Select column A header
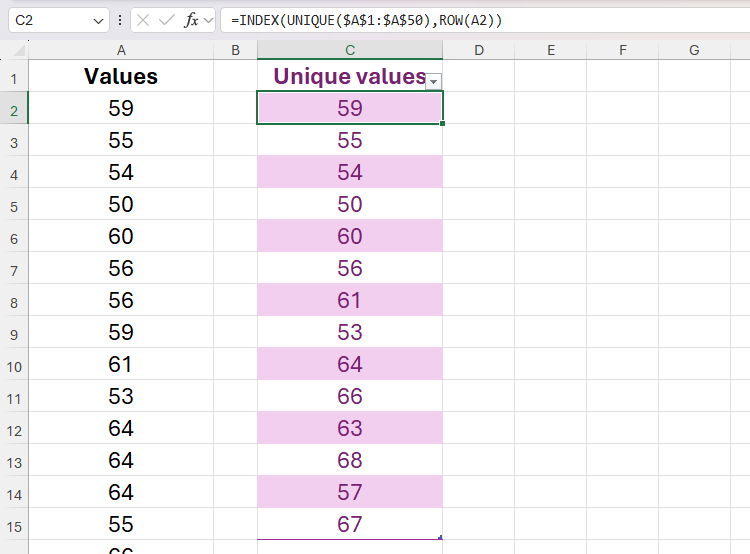Screen dimensions: 750x554 [121, 50]
